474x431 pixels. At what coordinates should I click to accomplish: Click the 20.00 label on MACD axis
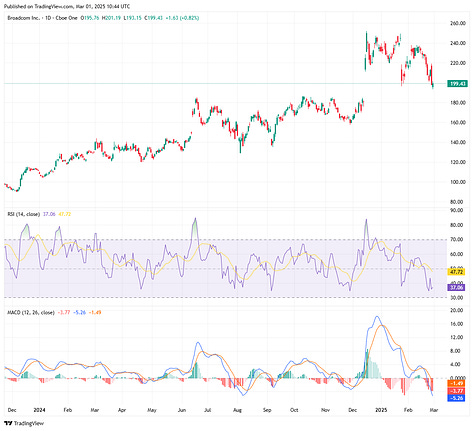(456, 310)
